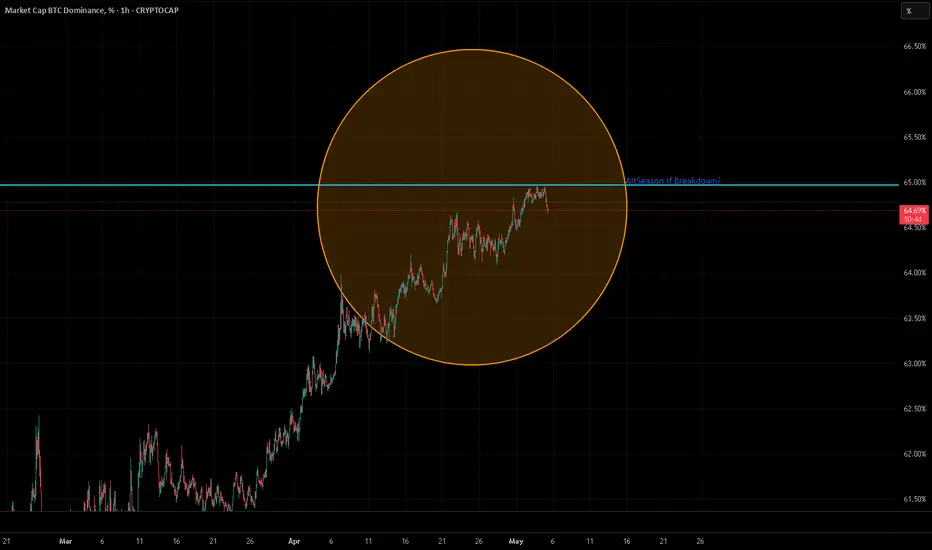Click the 61.50% price axis label

(x=914, y=499)
